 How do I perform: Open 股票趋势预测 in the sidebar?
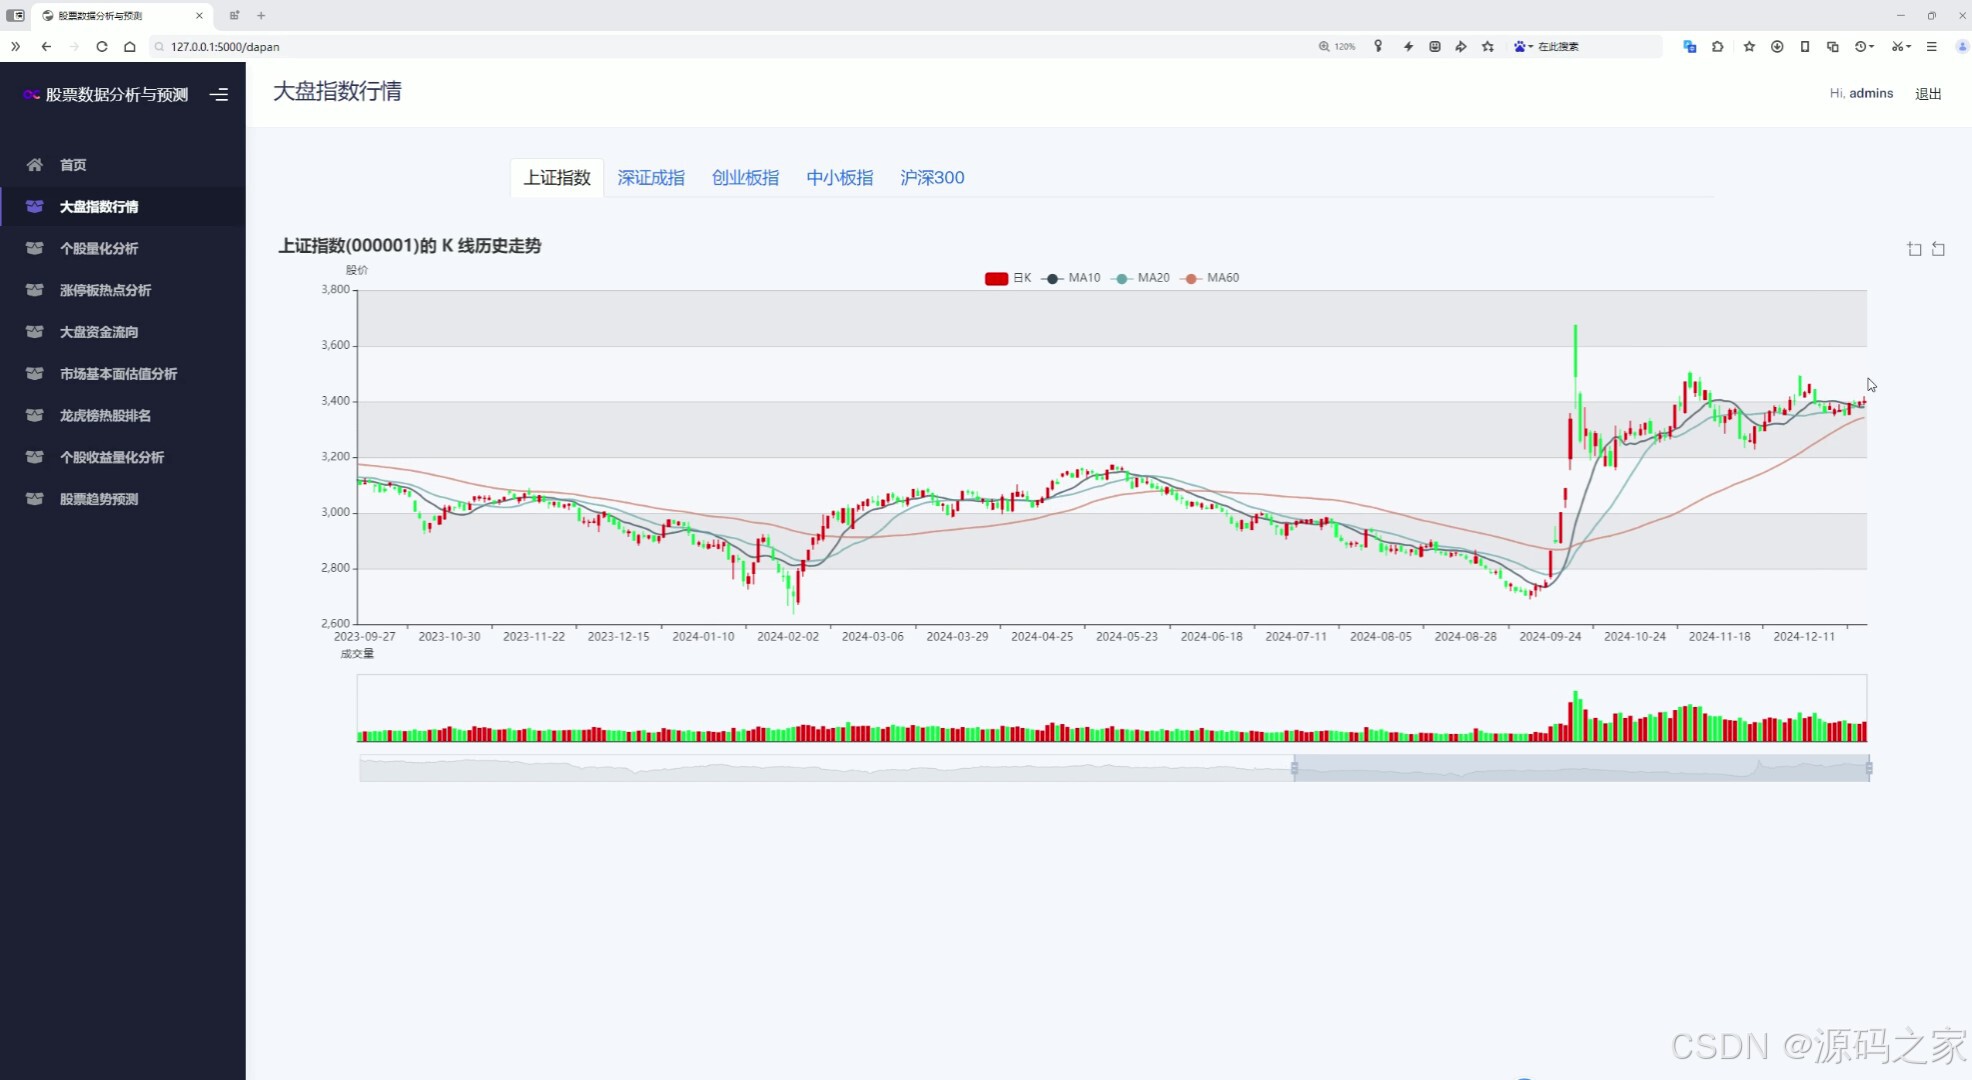click(99, 499)
